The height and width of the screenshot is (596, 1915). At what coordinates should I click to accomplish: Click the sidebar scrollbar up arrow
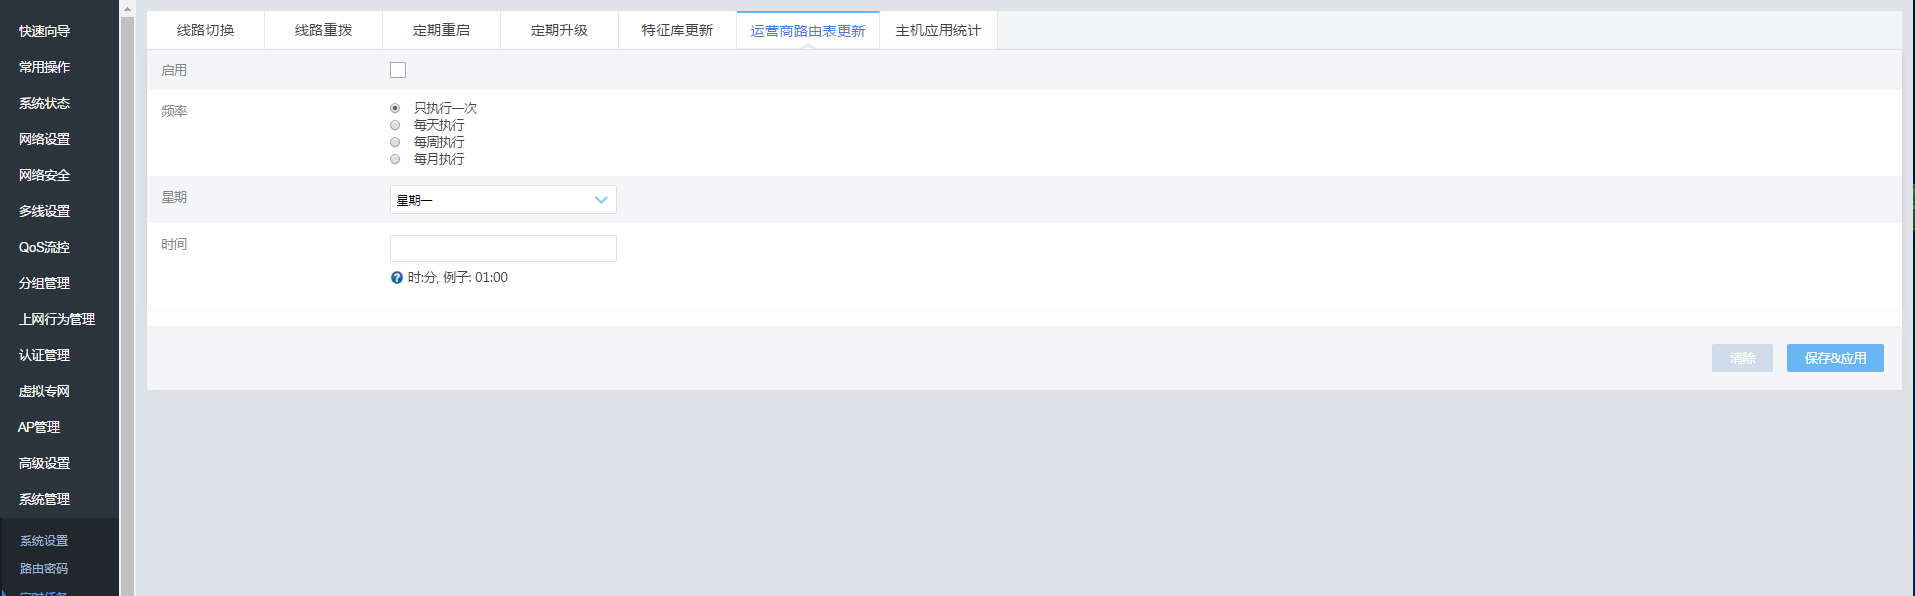click(x=127, y=9)
